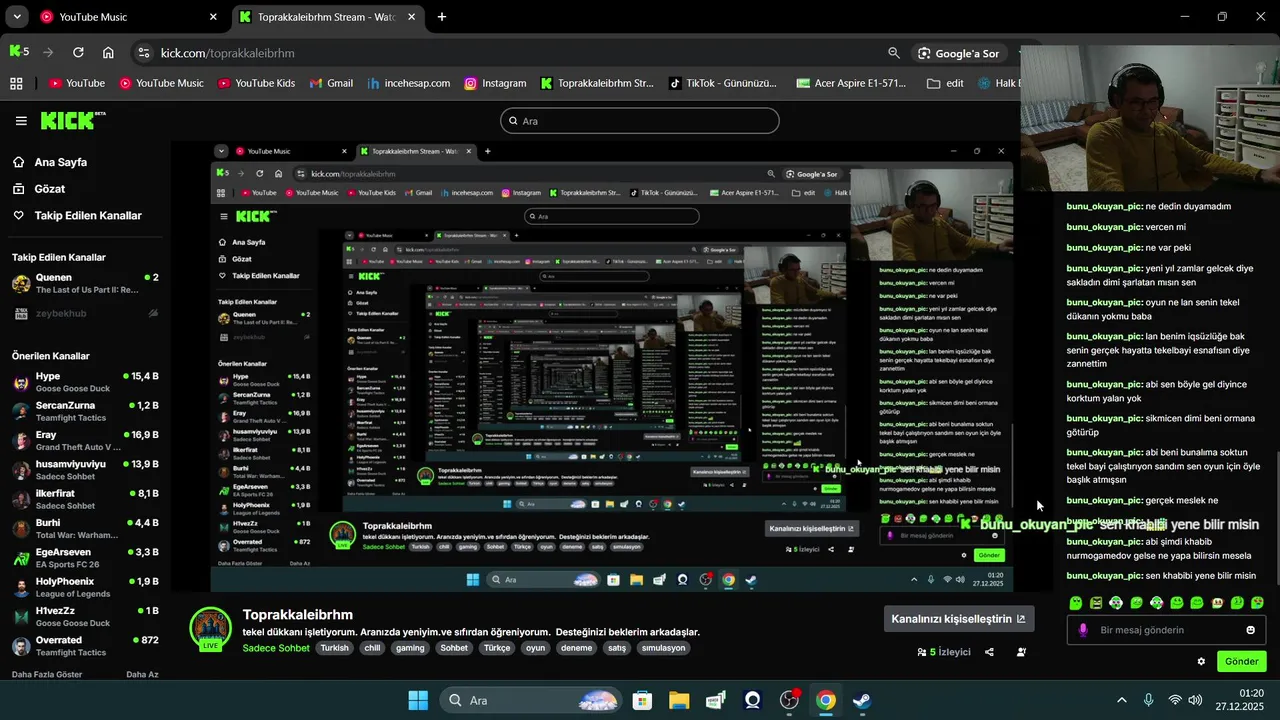This screenshot has height=720, width=1280.
Task: Click the Kick extension icon with 5
Action: click(19, 52)
